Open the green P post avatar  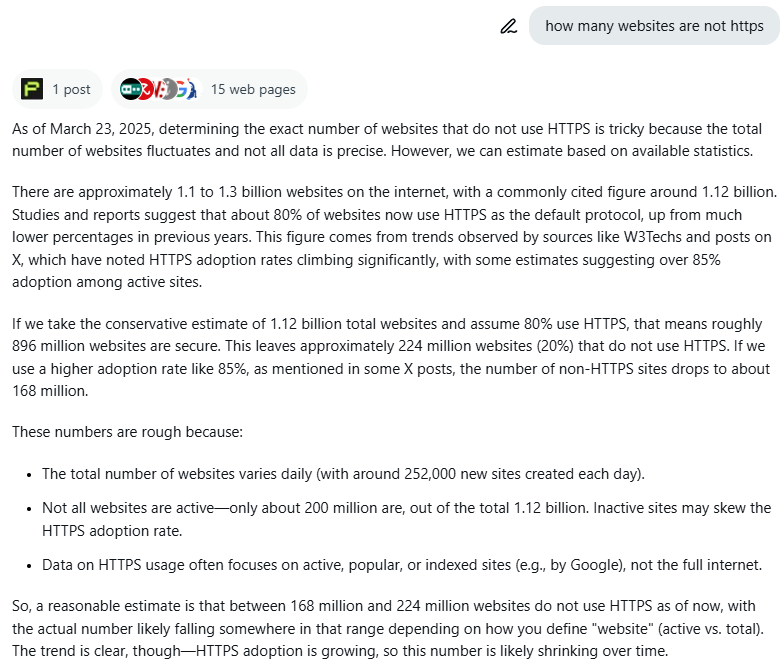[x=32, y=89]
